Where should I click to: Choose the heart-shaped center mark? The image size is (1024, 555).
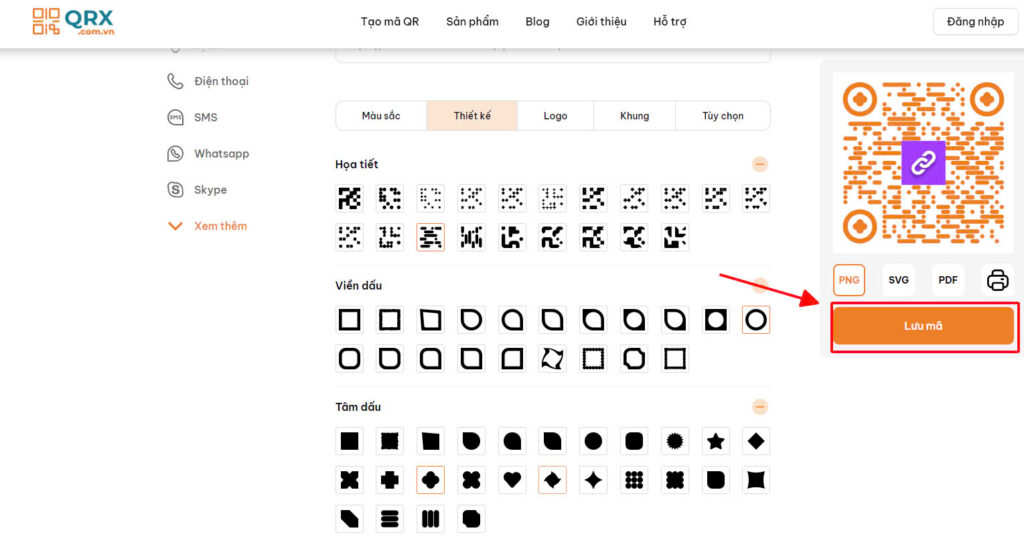[x=512, y=480]
